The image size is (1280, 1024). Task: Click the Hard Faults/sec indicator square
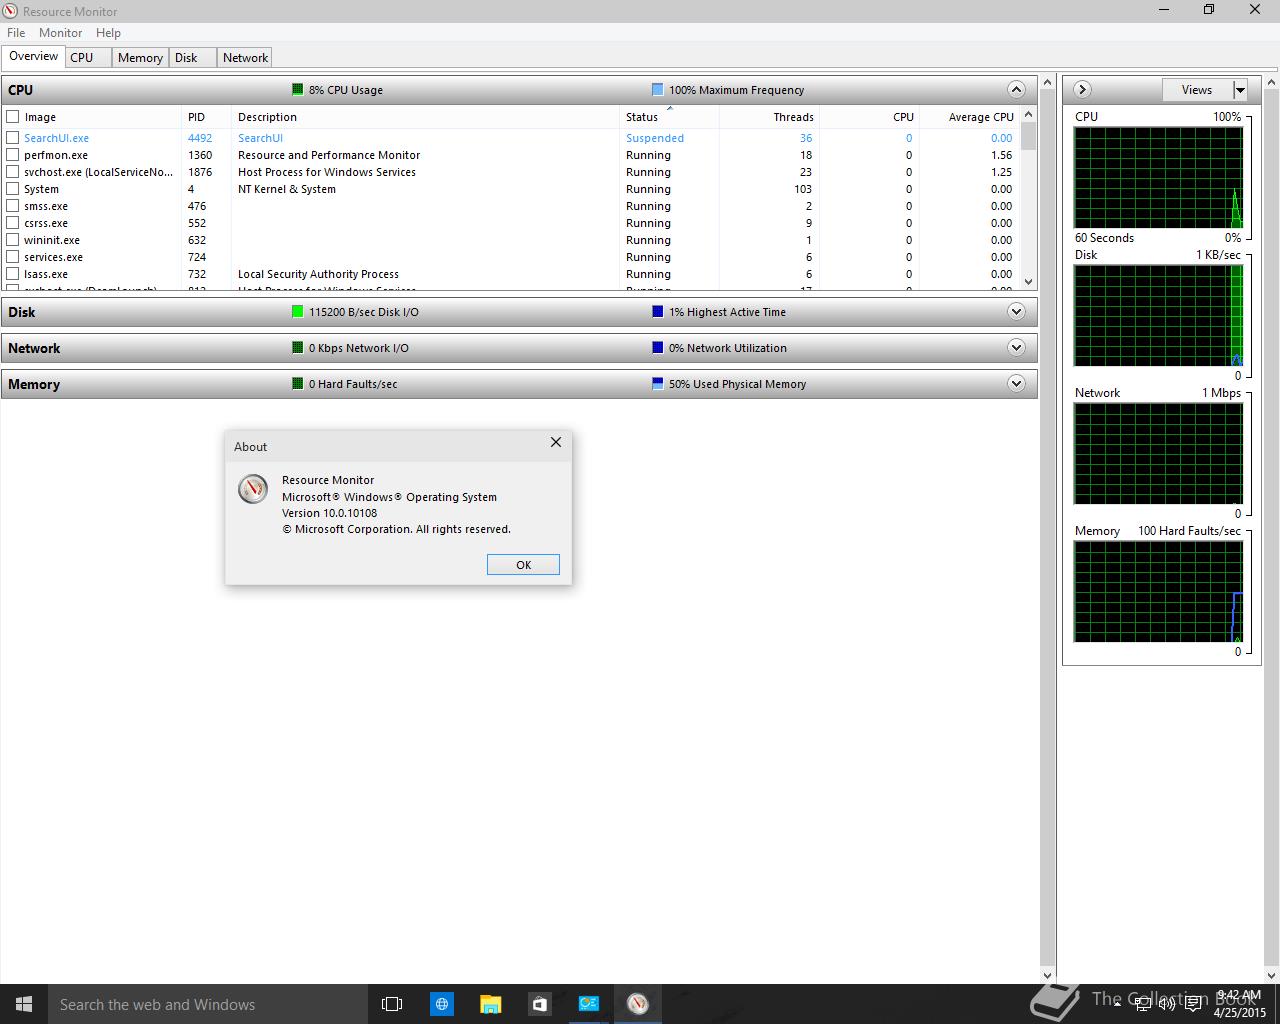point(297,383)
